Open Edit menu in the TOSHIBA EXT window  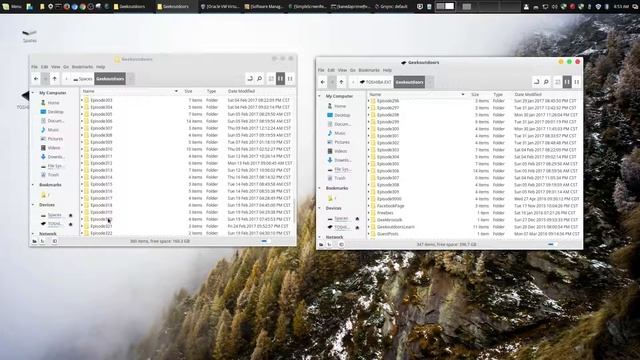click(331, 70)
